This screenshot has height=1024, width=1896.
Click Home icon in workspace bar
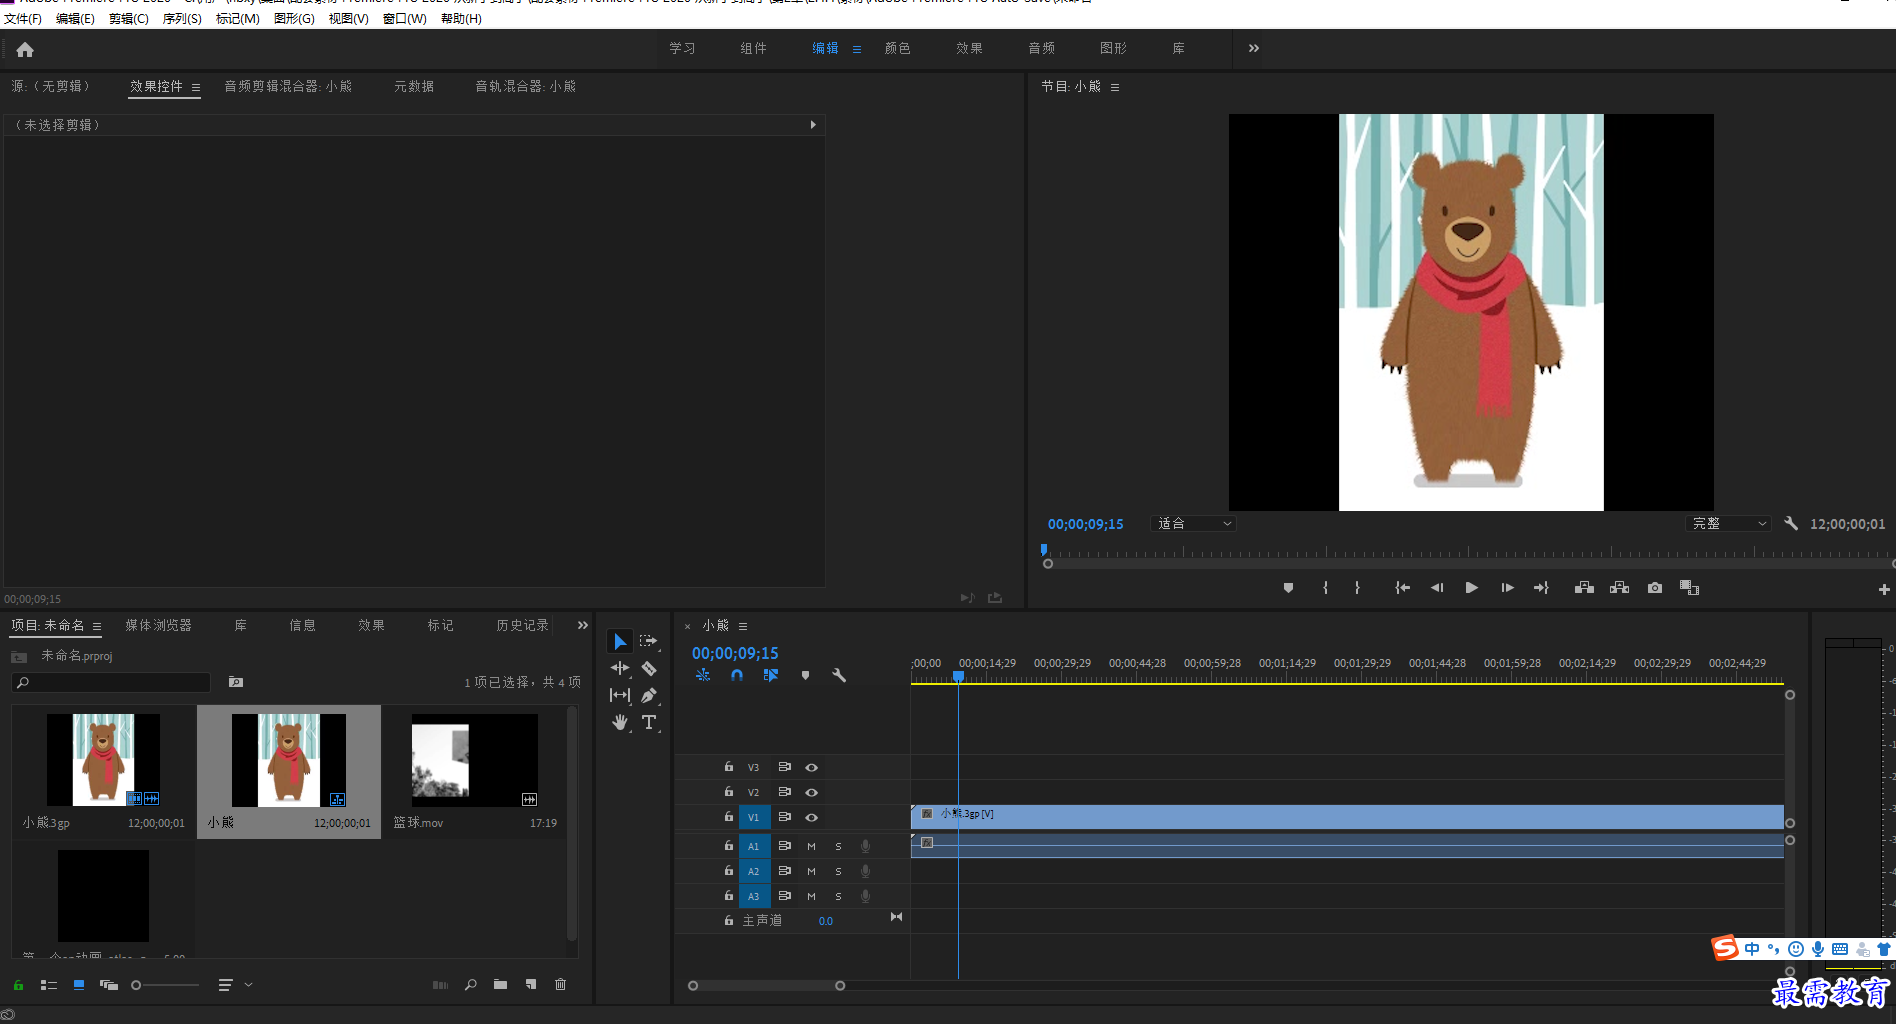click(x=25, y=49)
